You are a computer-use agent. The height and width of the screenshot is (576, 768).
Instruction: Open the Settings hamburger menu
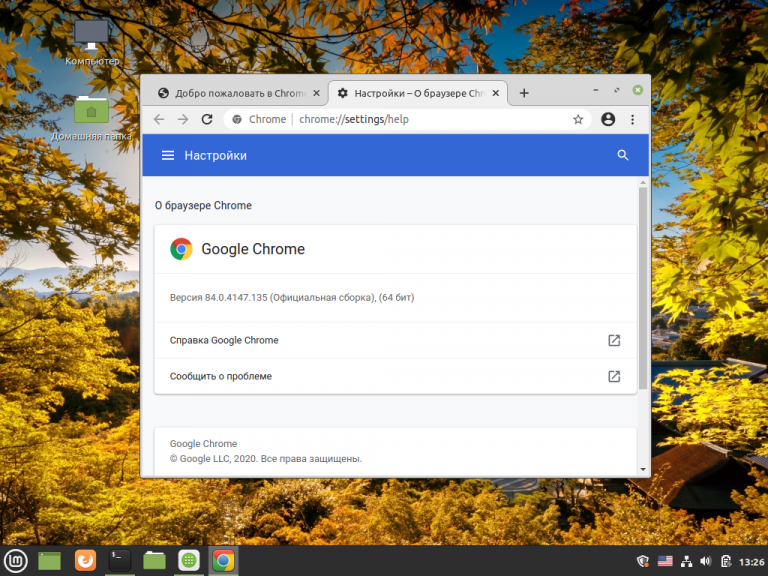168,155
